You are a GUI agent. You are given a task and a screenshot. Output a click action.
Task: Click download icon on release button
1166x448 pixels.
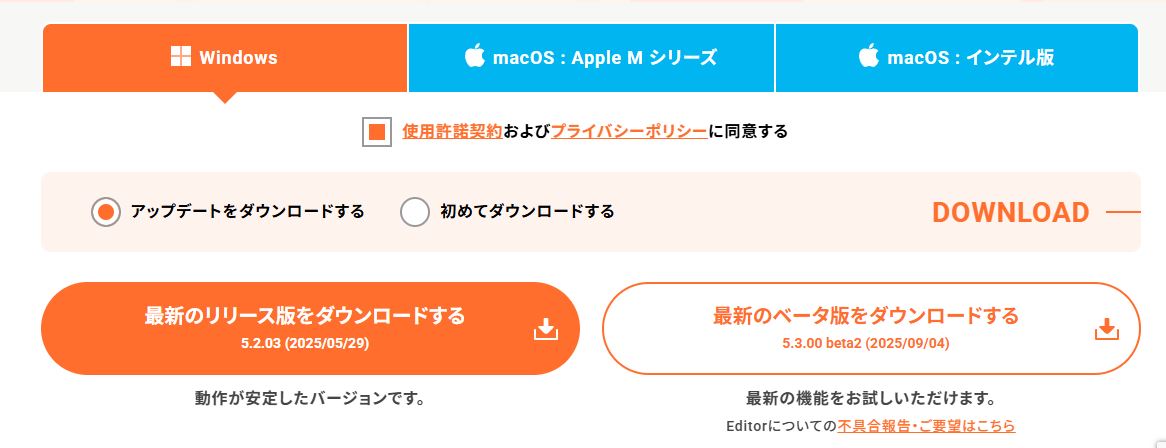click(545, 329)
